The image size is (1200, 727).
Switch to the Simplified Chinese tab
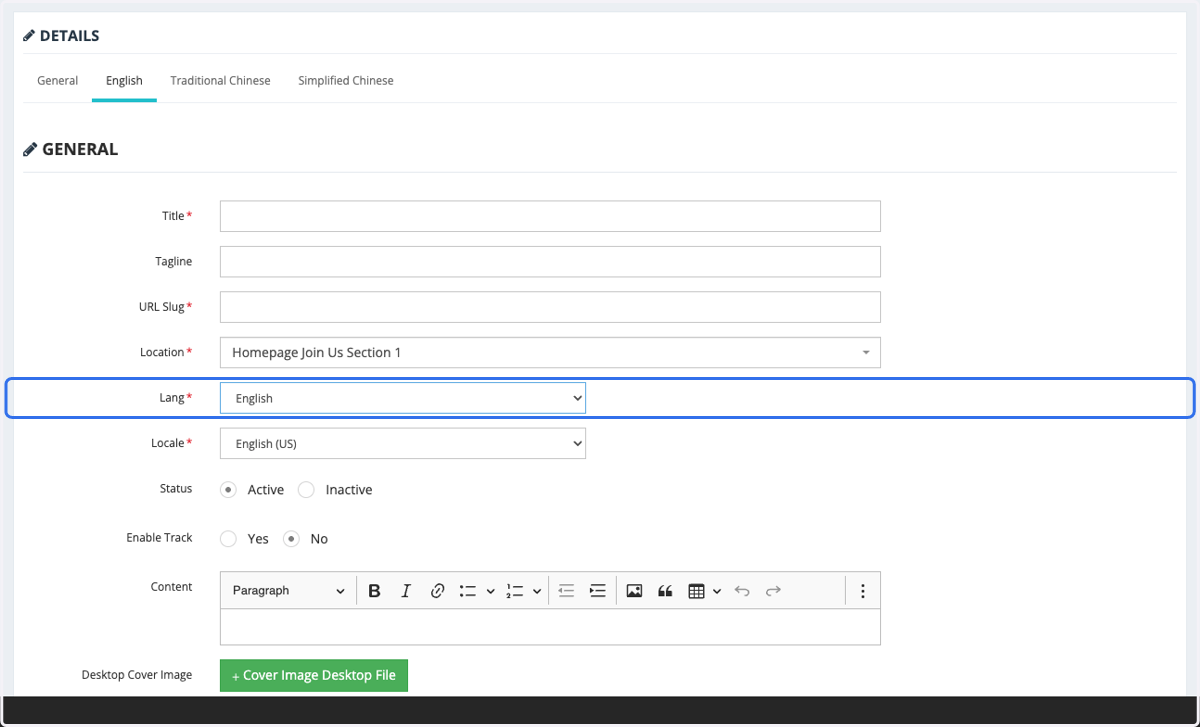click(346, 81)
